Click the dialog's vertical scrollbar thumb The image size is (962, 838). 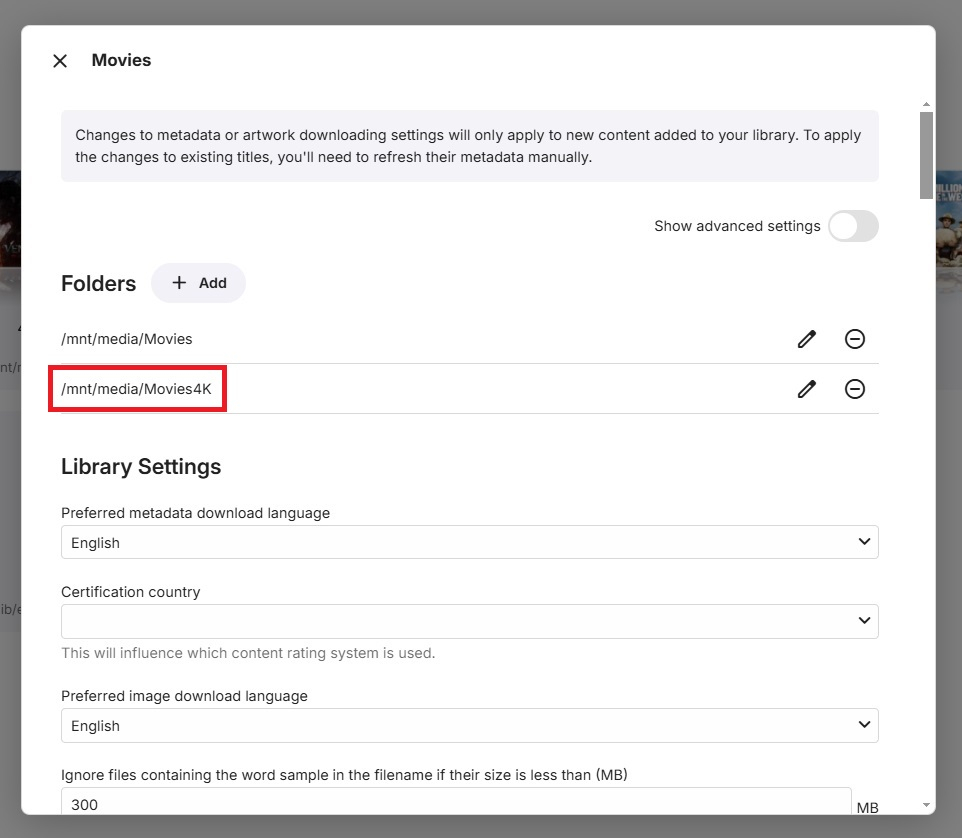coord(927,155)
